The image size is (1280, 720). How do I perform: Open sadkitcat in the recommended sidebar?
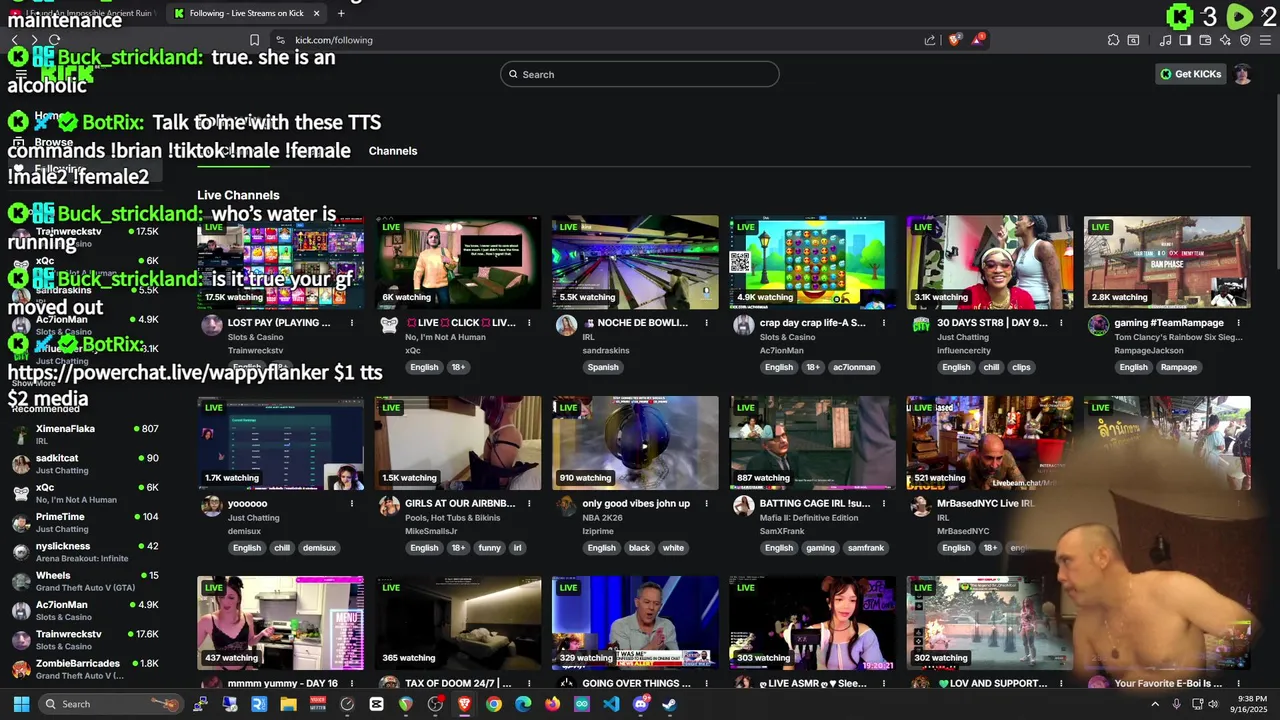pyautogui.click(x=85, y=464)
